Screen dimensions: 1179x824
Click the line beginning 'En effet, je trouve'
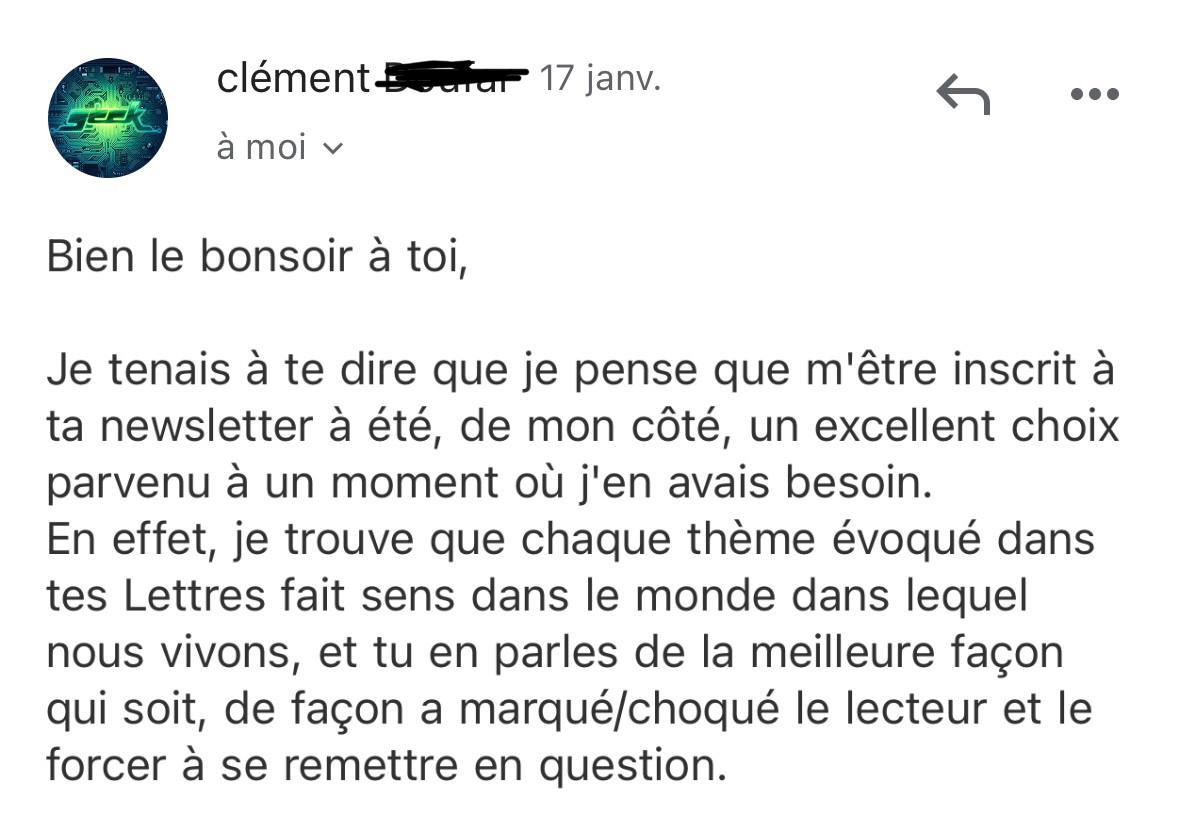click(x=570, y=541)
